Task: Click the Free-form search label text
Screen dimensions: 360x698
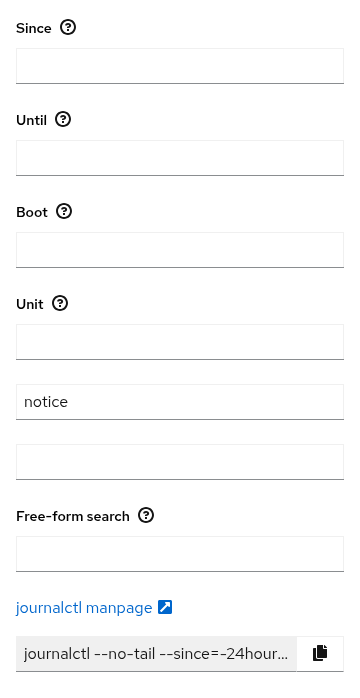Action: pyautogui.click(x=73, y=516)
